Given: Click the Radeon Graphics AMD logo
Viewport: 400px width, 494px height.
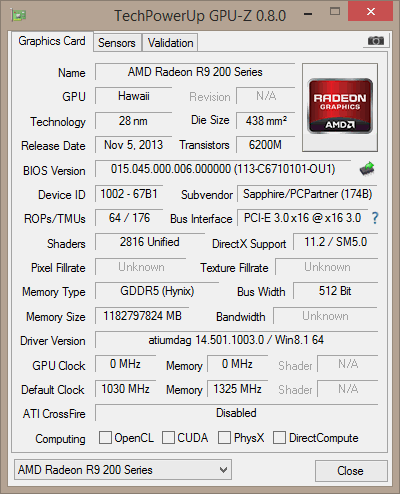Looking at the screenshot, I should click(340, 107).
